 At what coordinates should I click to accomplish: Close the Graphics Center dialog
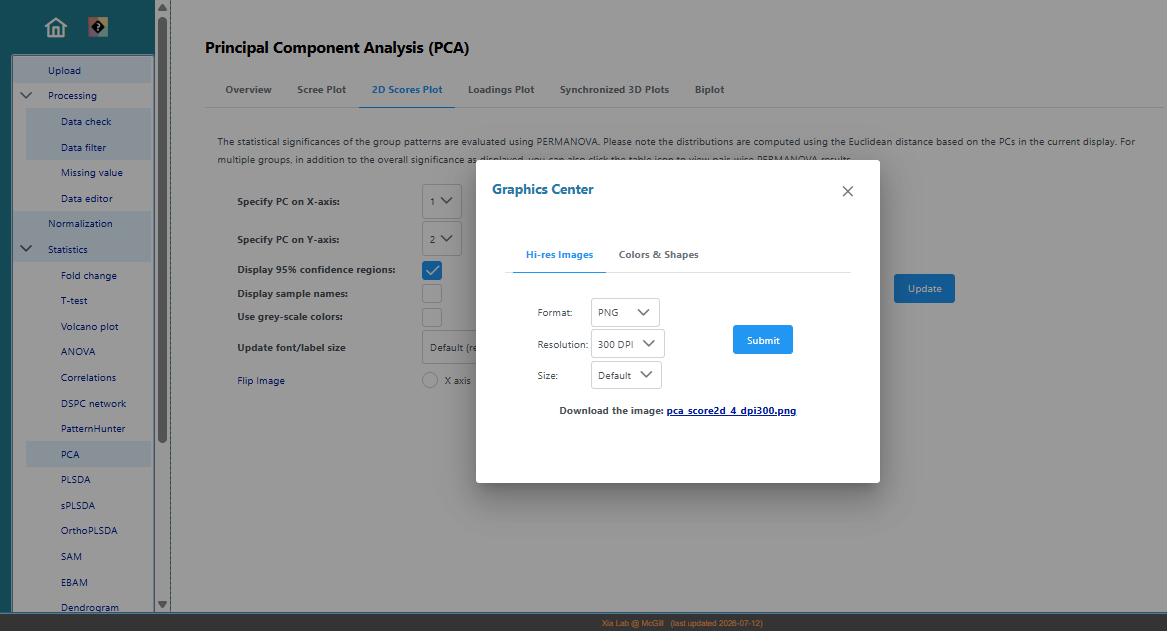click(x=848, y=191)
